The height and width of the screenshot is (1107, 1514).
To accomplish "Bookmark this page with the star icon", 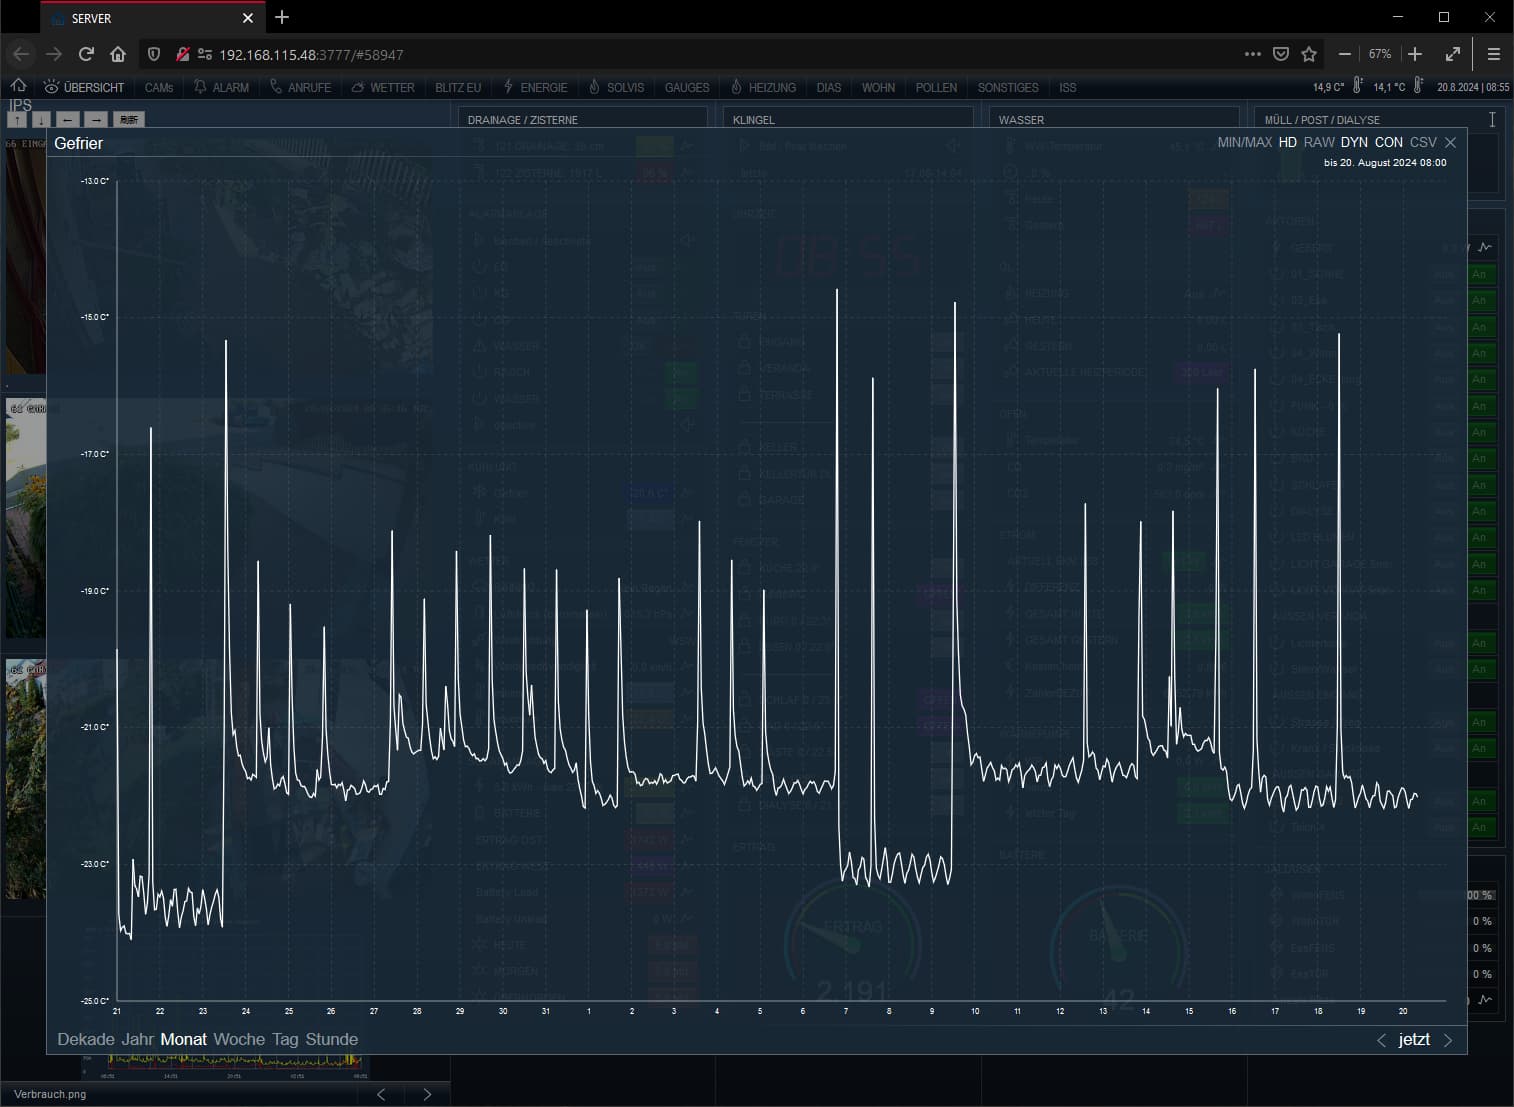I will pos(1309,54).
